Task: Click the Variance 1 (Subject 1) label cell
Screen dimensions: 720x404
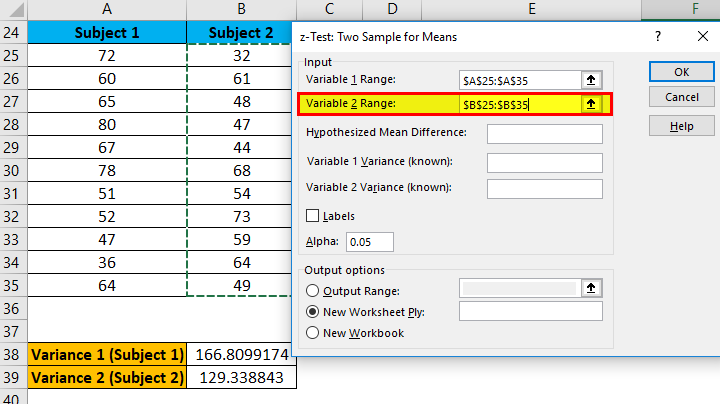Action: [107, 354]
